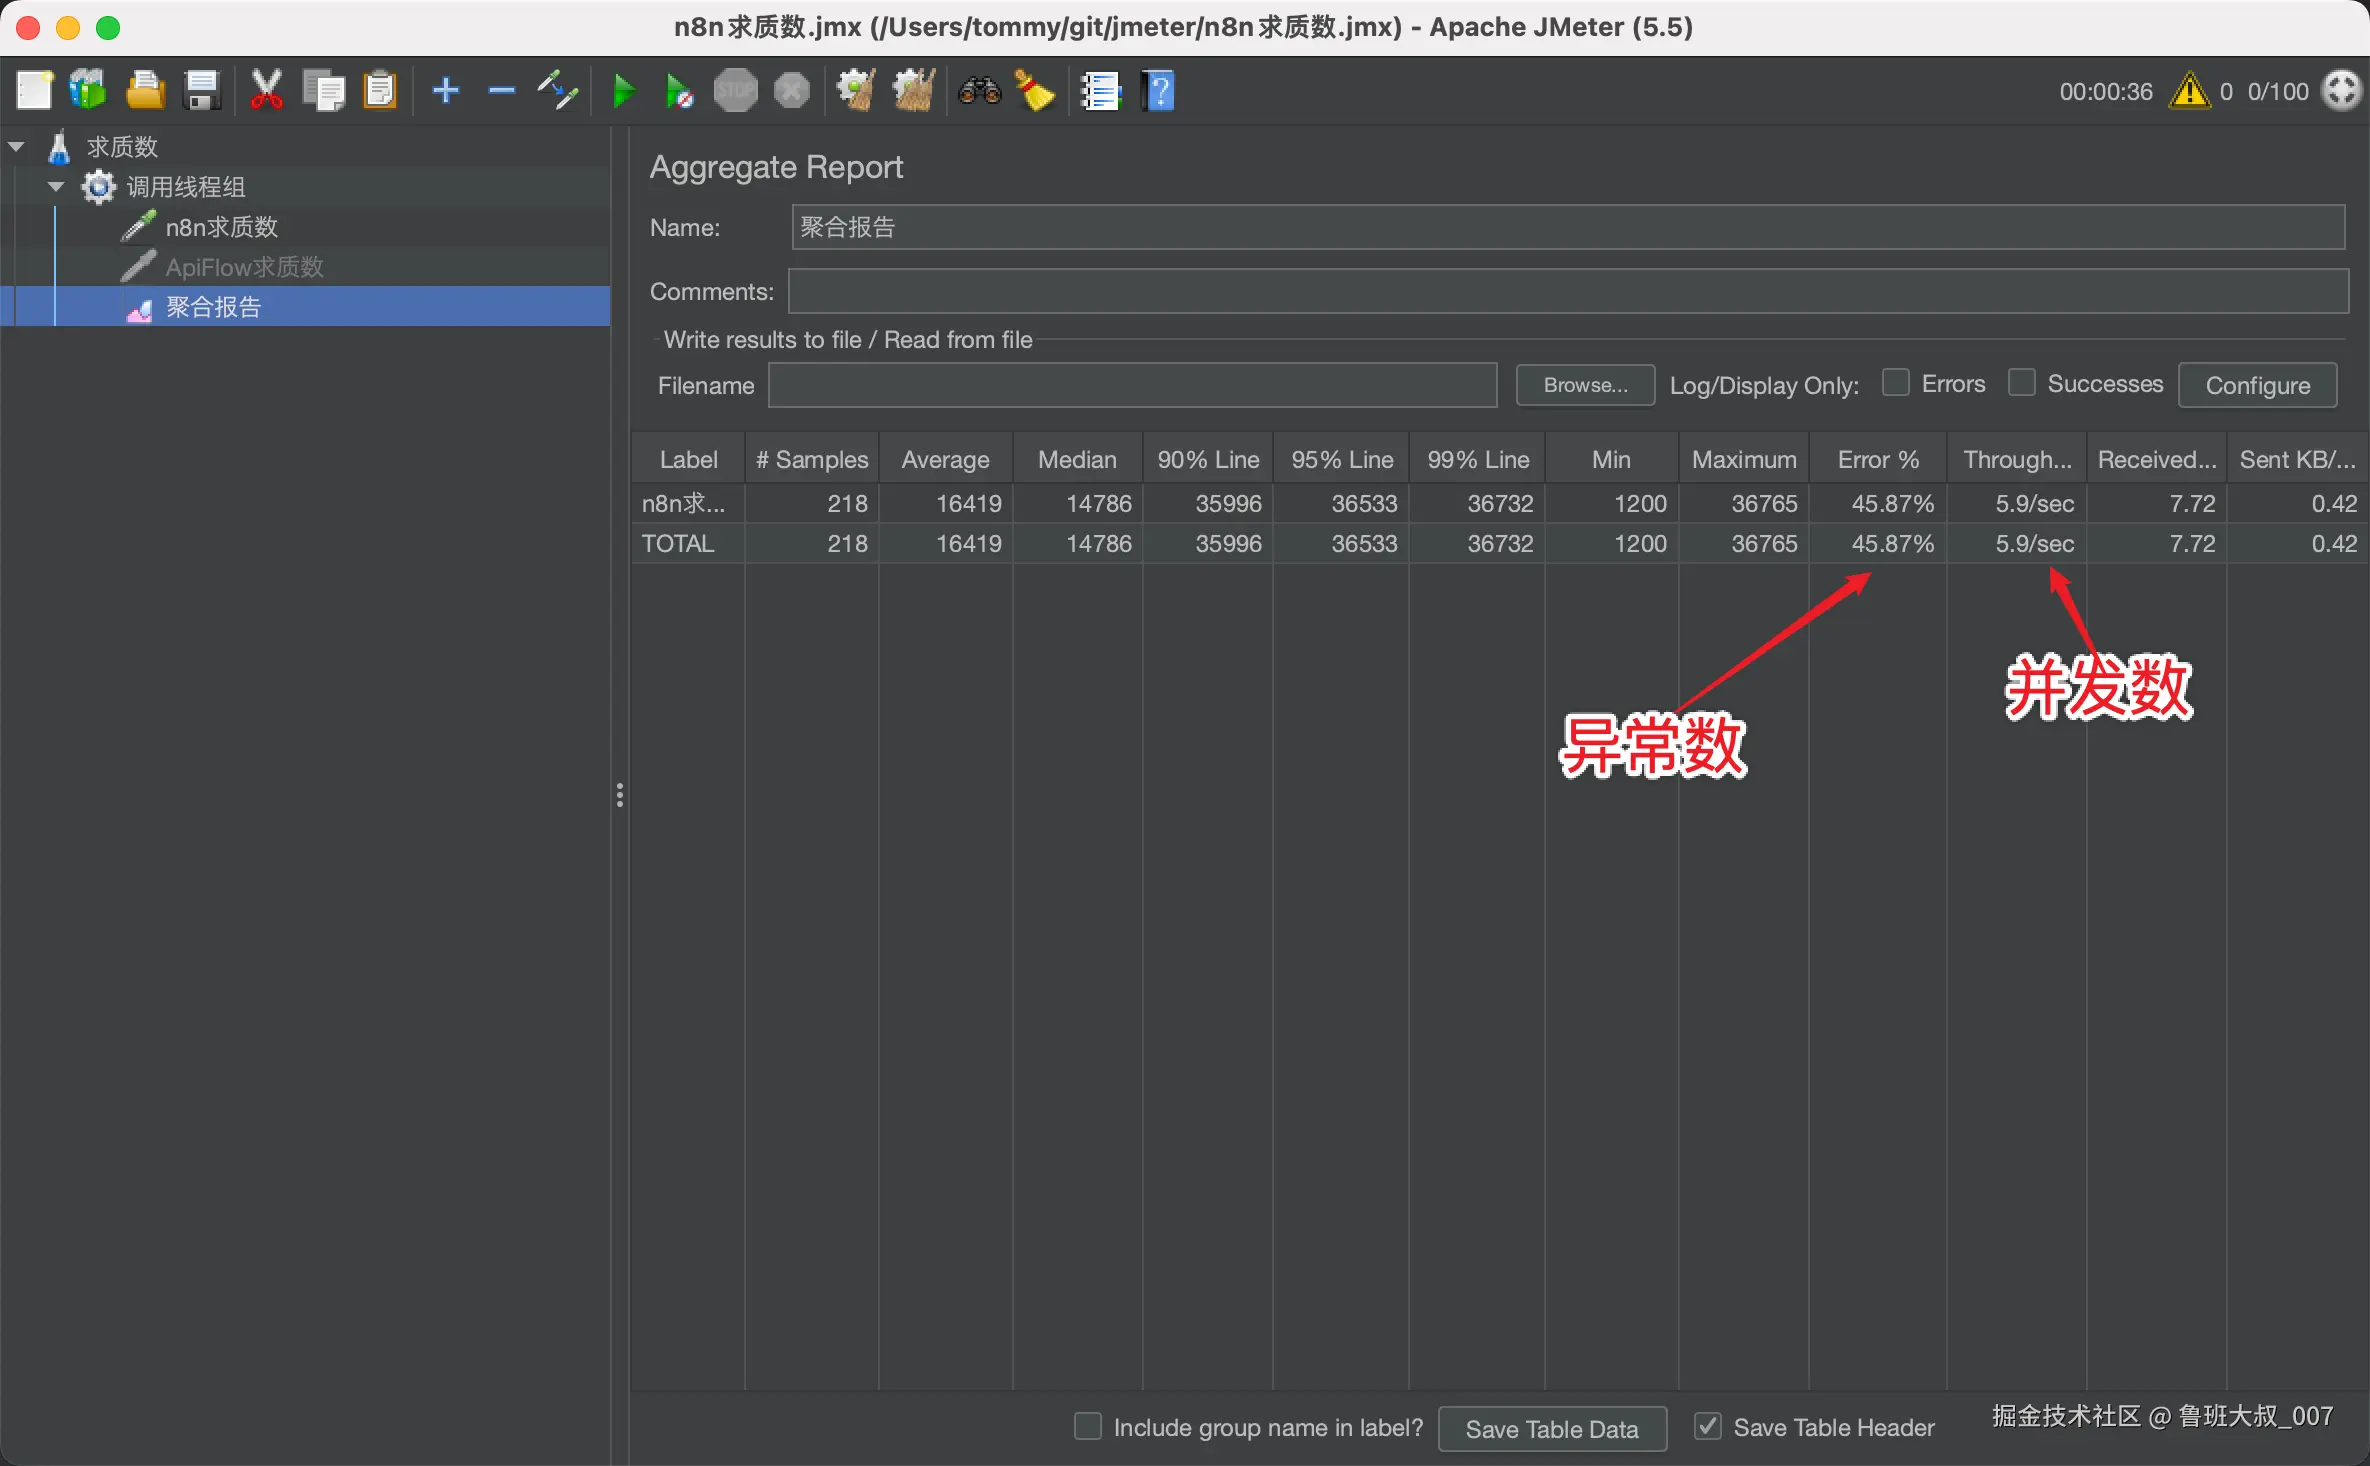Image resolution: width=2370 pixels, height=1466 pixels.
Task: Uncheck Save Table Header checkbox
Action: (1708, 1426)
